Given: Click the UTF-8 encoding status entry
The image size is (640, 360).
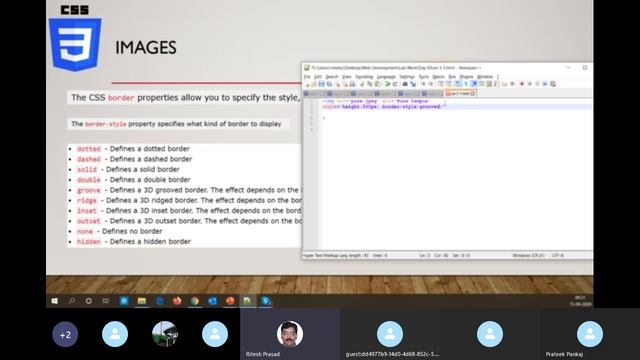Looking at the screenshot, I should tap(558, 256).
